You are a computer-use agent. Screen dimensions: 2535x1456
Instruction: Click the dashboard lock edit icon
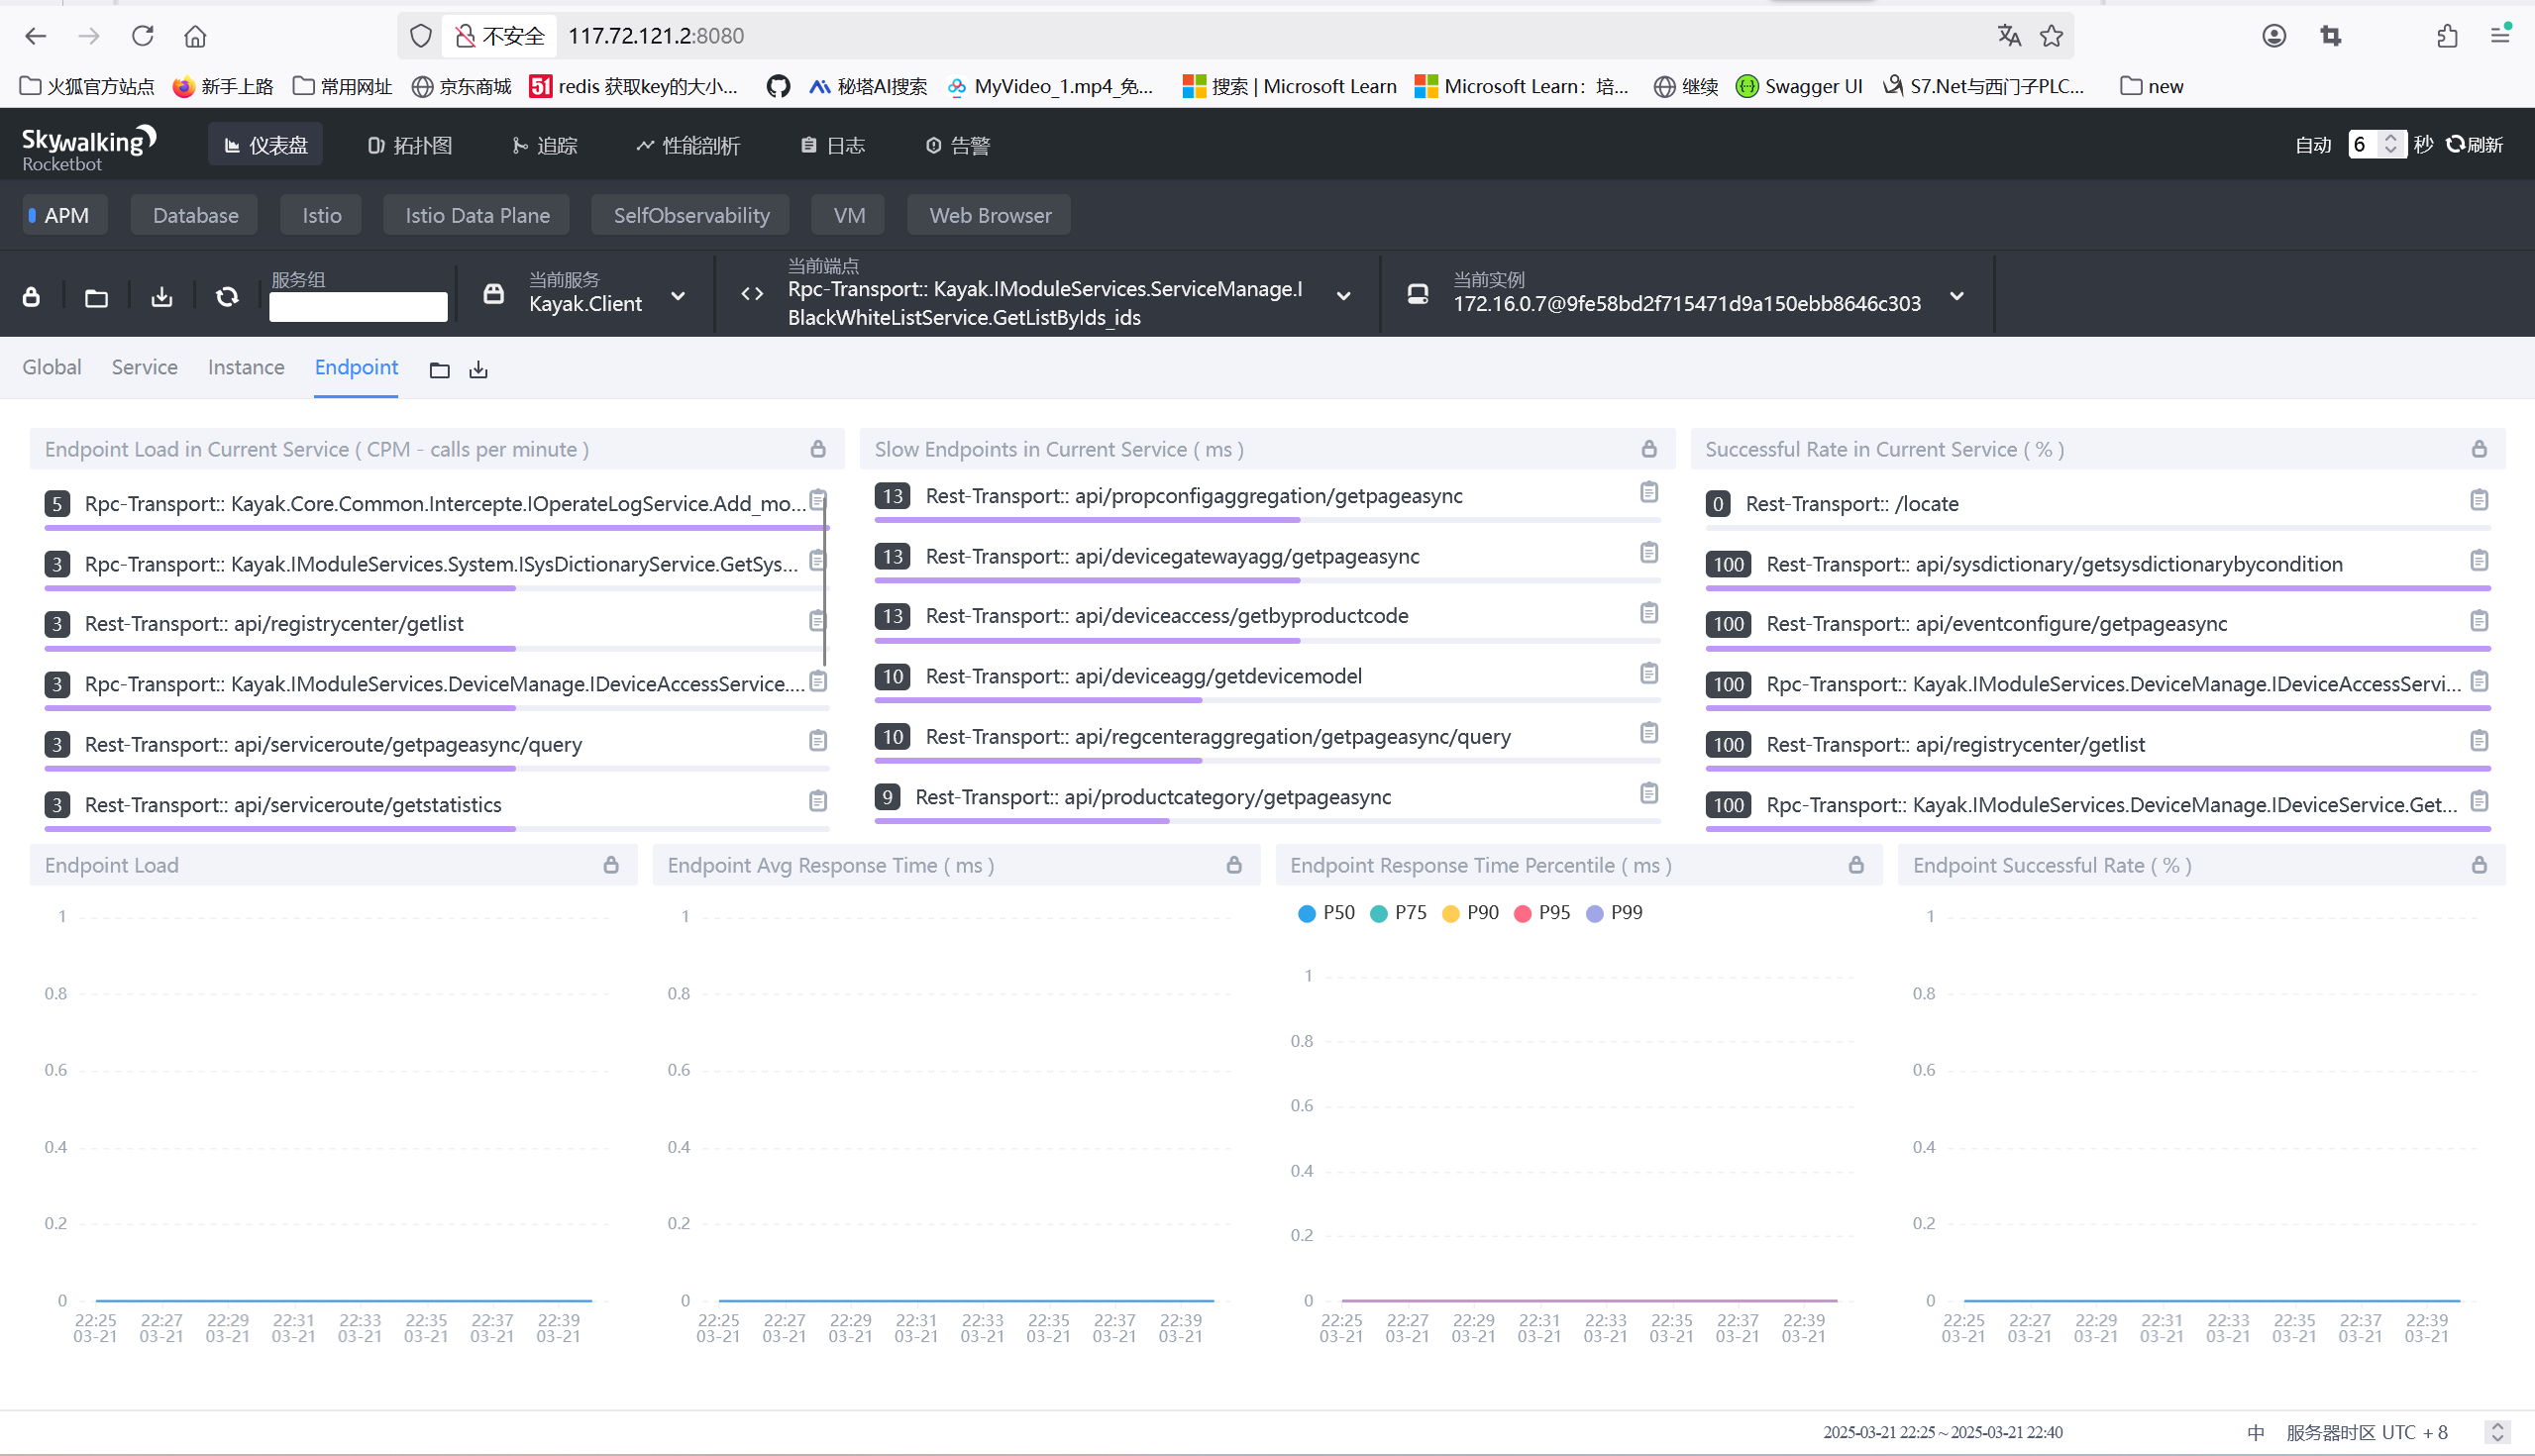coord(31,297)
